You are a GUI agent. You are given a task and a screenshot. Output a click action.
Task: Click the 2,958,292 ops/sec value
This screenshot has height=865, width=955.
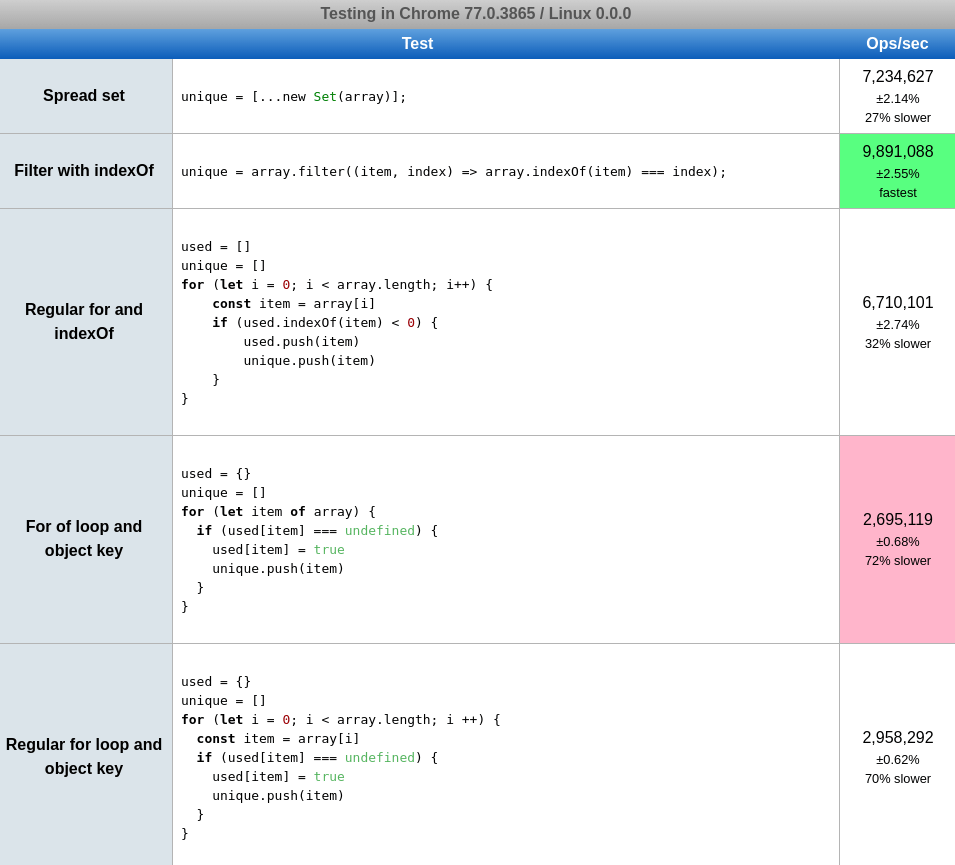[897, 738]
